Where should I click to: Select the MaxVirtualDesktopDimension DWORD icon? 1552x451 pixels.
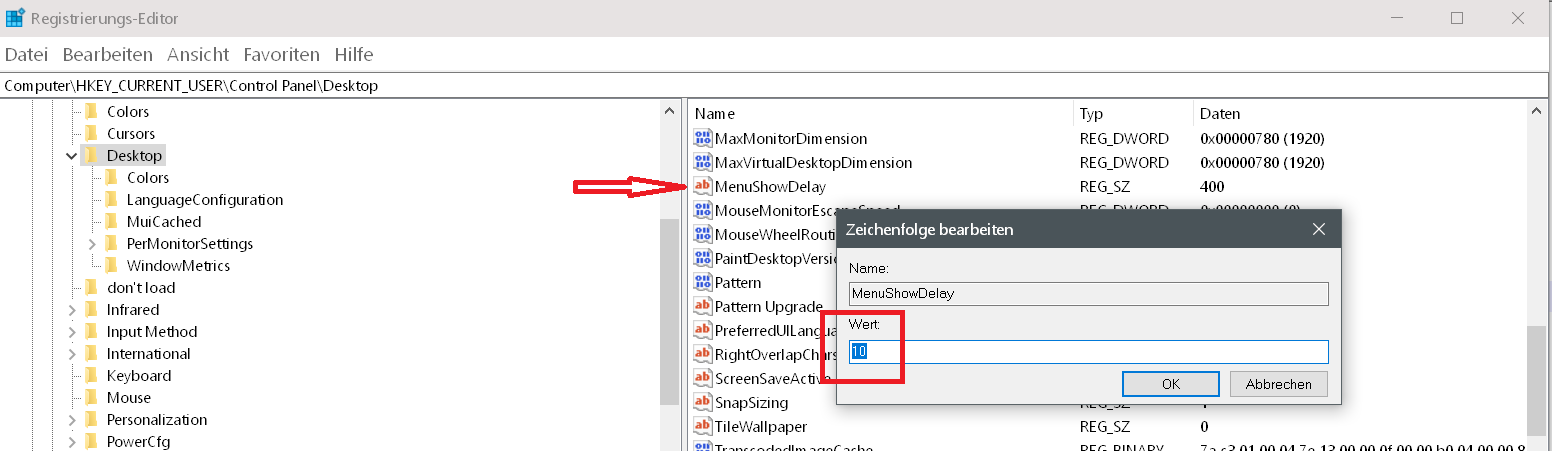703,163
